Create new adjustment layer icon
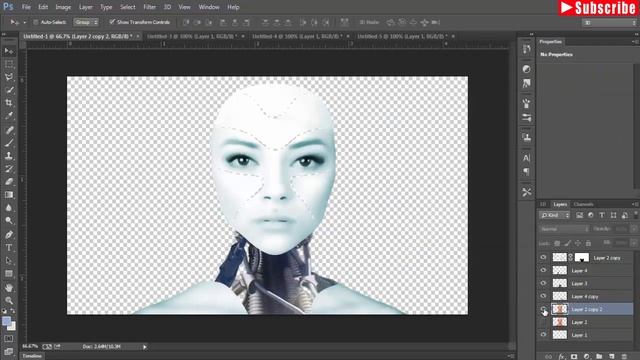640x360 pixels. [587, 356]
